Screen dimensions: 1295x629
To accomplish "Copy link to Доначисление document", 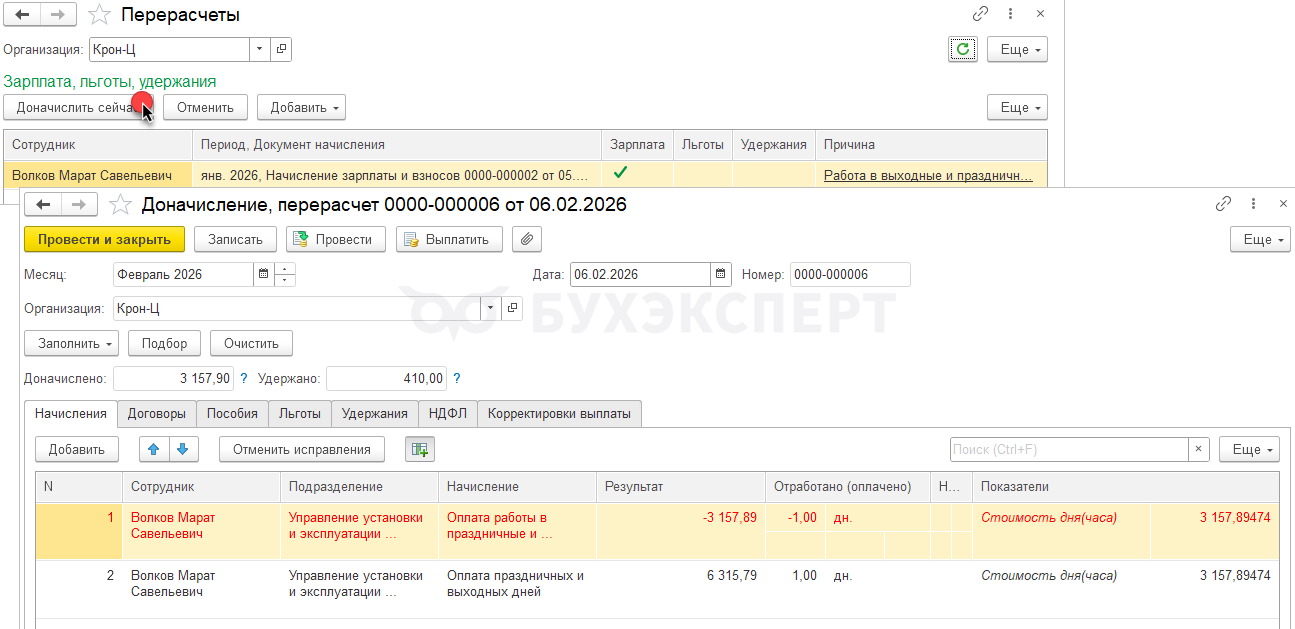I will (x=1223, y=204).
